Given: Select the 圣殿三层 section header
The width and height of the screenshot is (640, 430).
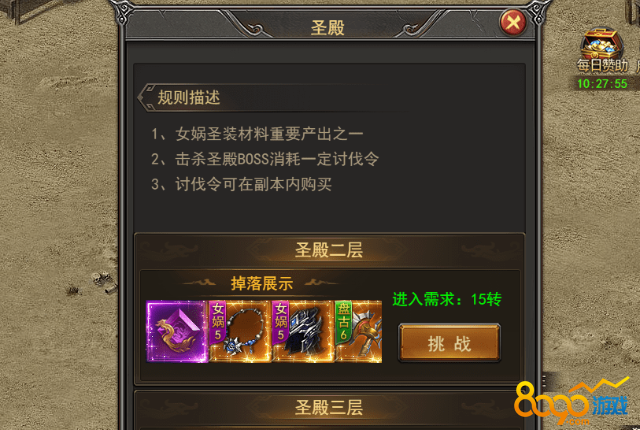Looking at the screenshot, I should tap(329, 407).
